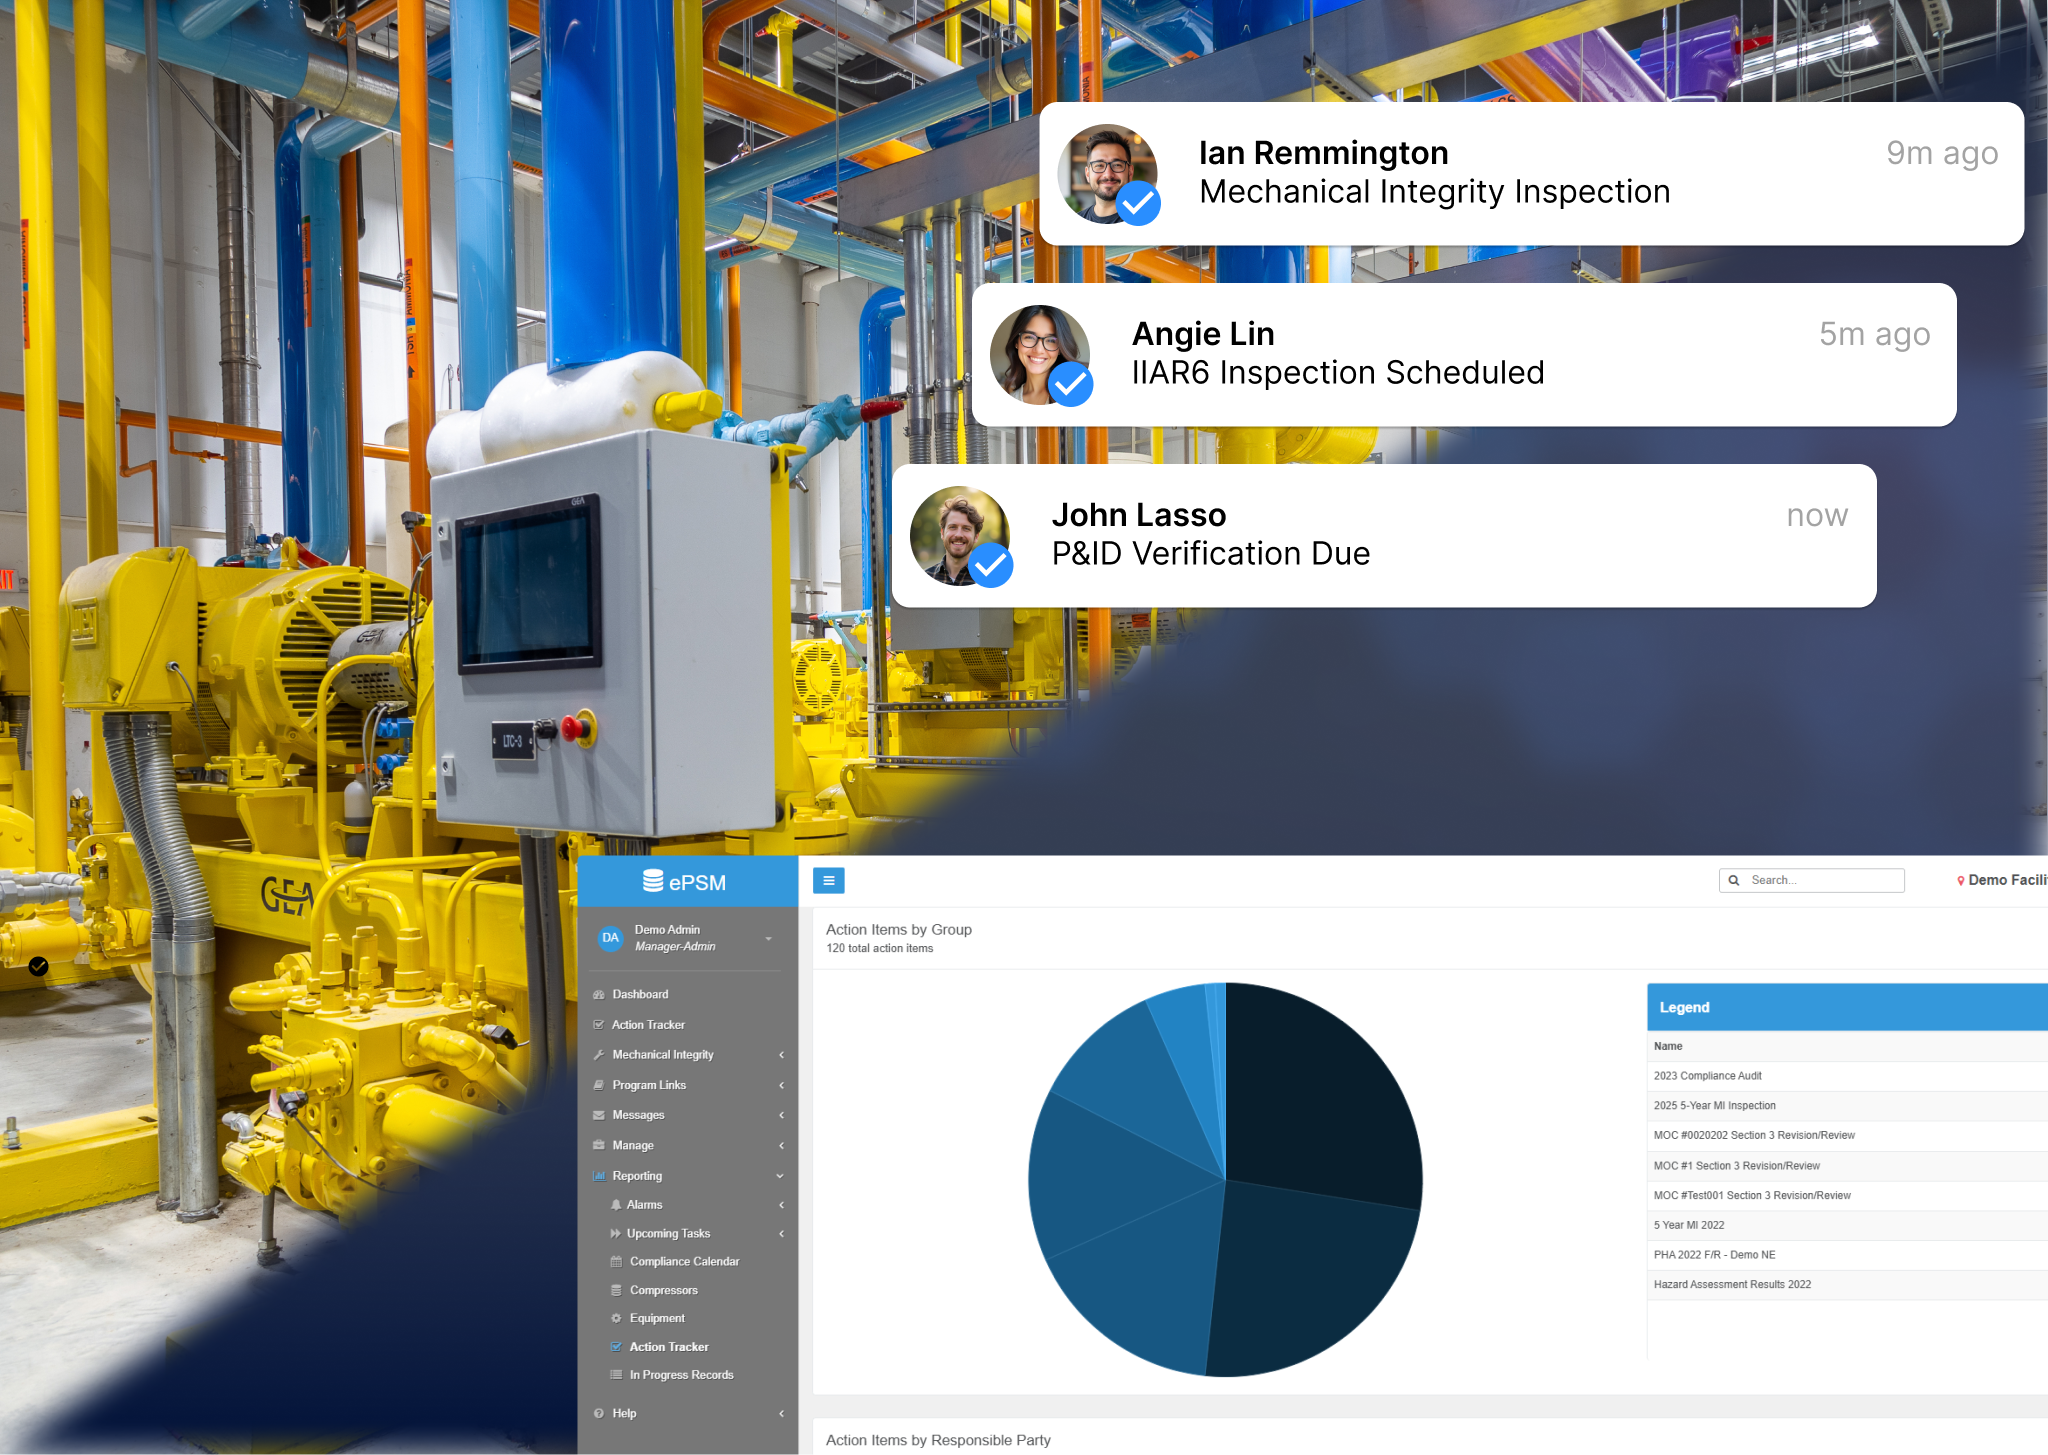Collapse the Reporting menu chevron
This screenshot has height=1455, width=2048.
780,1176
